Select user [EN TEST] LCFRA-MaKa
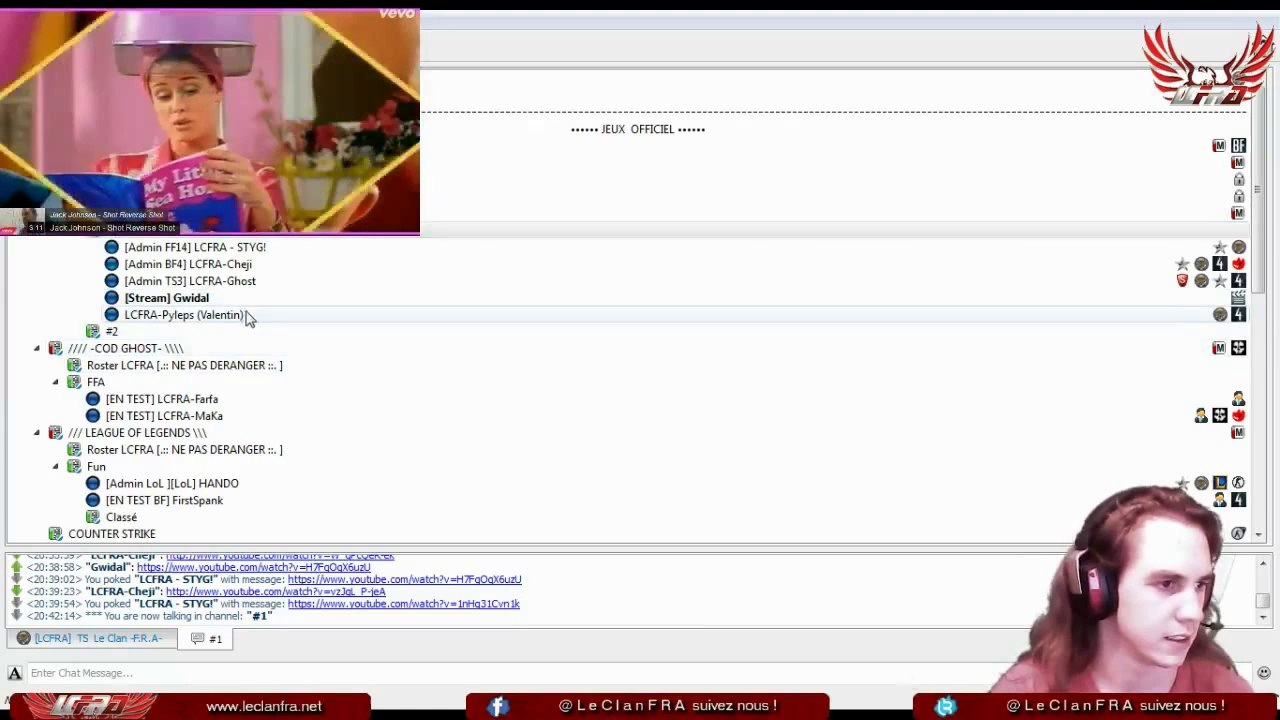Image resolution: width=1280 pixels, height=720 pixels. 164,416
